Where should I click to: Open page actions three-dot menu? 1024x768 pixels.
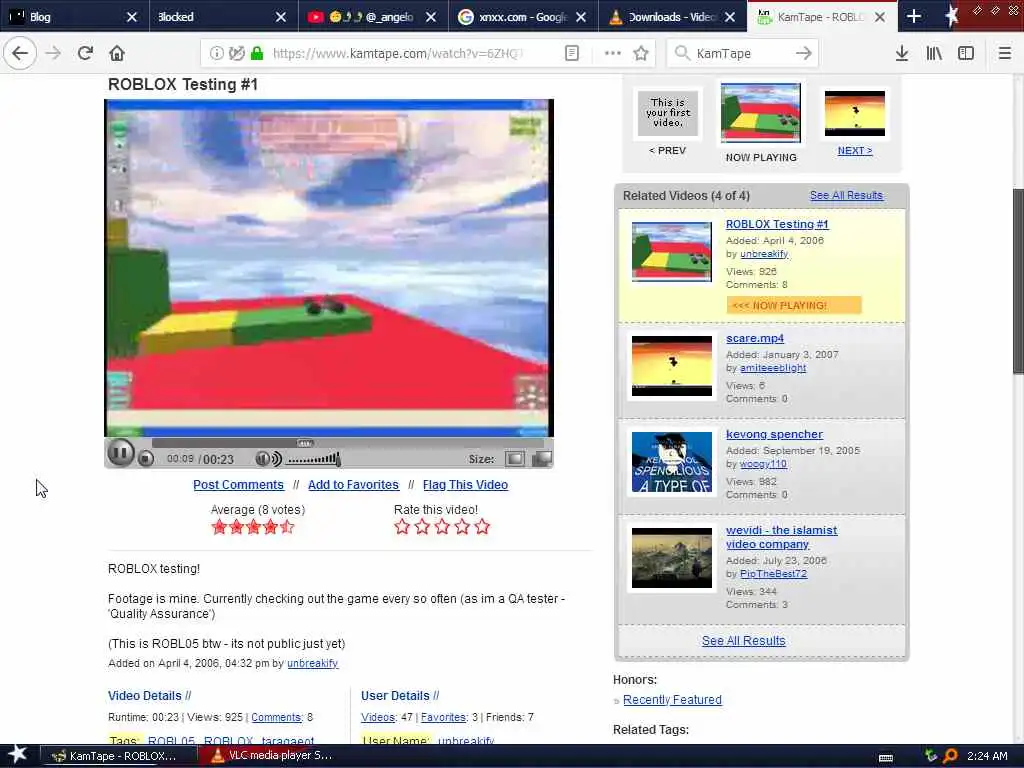(613, 53)
